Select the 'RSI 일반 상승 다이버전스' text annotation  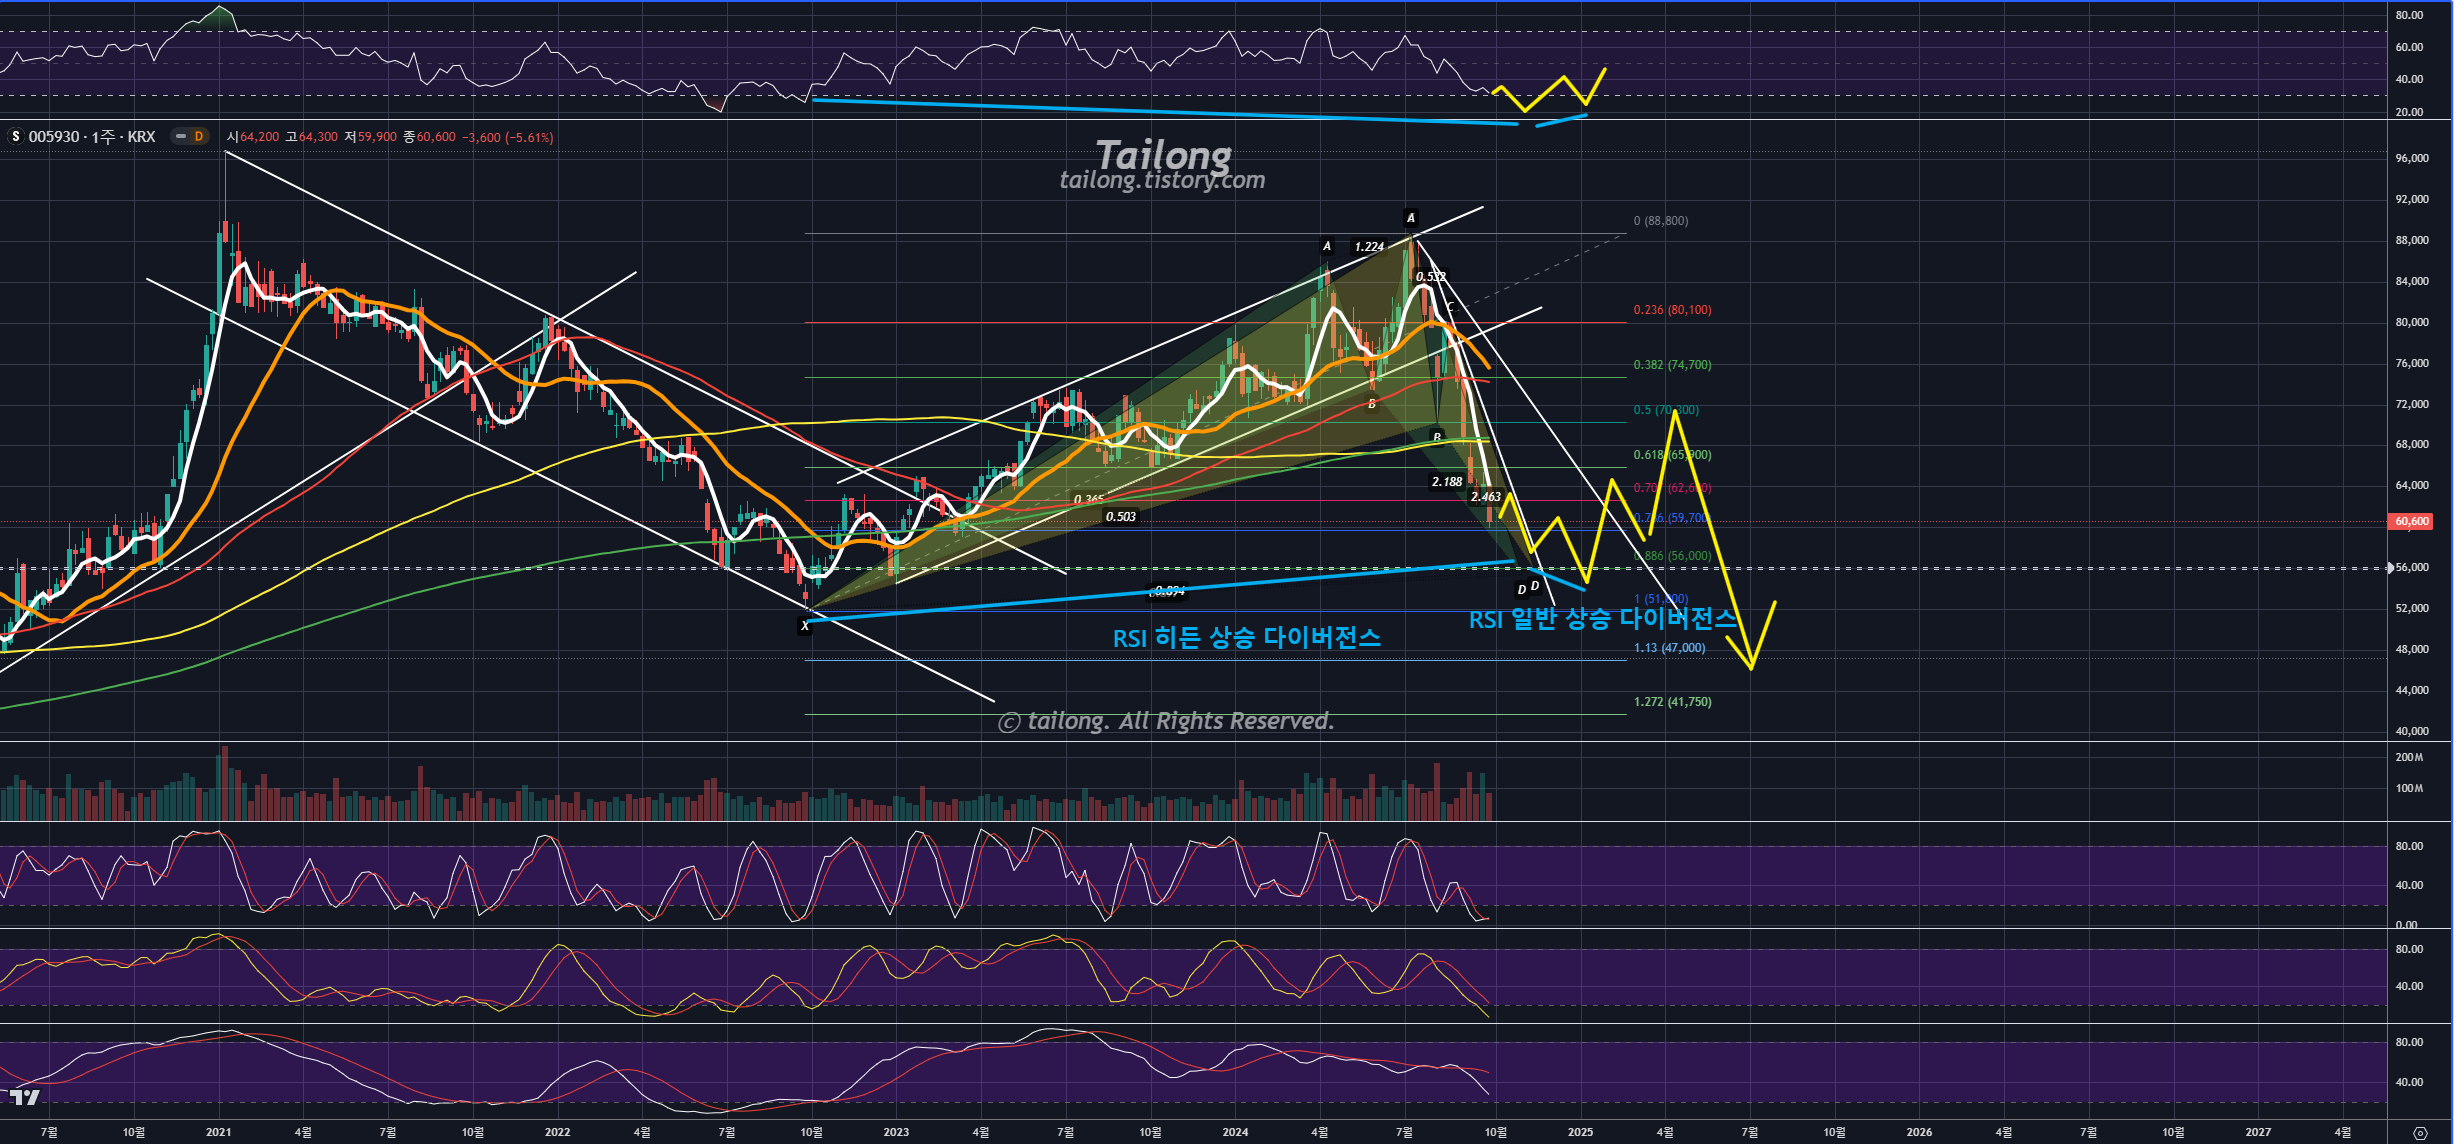[x=1602, y=619]
